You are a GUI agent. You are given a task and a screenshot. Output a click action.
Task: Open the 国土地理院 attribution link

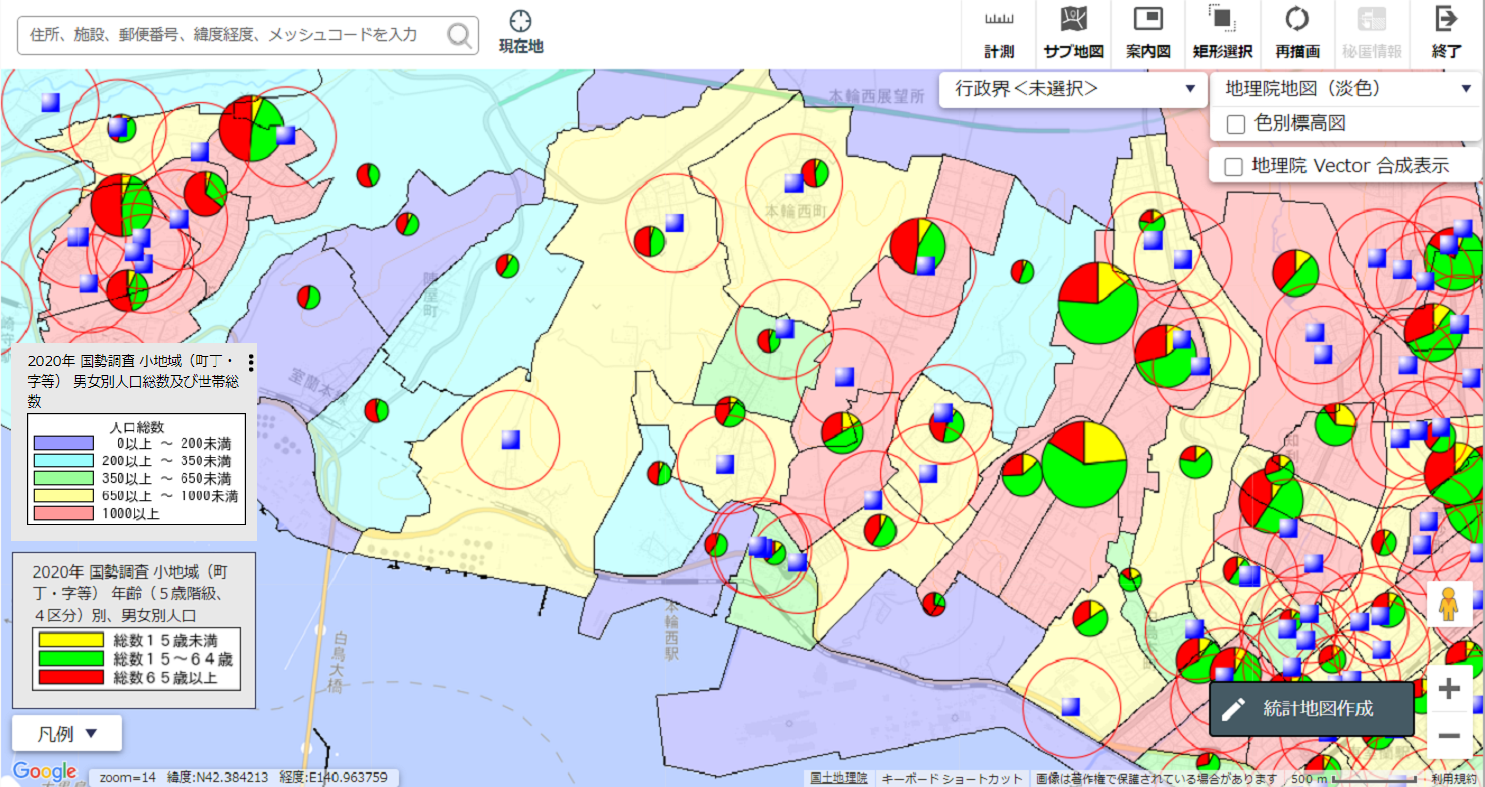click(x=837, y=778)
